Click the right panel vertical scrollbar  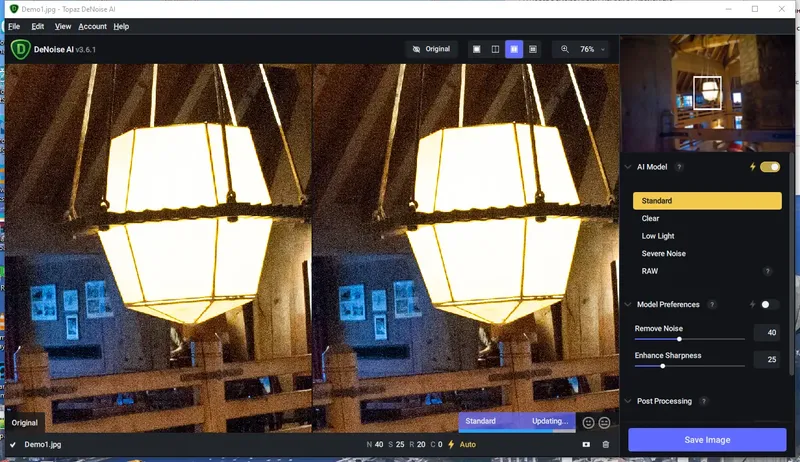[792, 265]
